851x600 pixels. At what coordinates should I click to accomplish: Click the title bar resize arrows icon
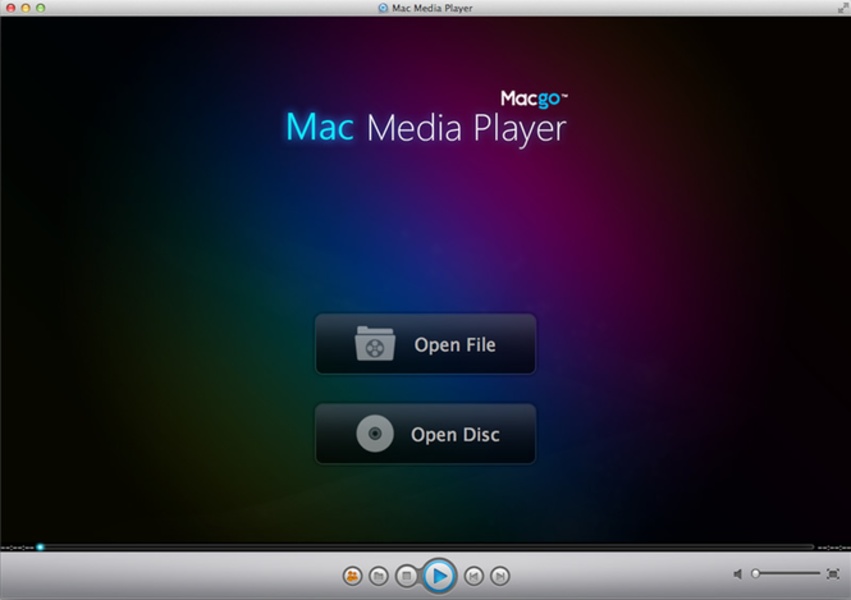coord(841,8)
